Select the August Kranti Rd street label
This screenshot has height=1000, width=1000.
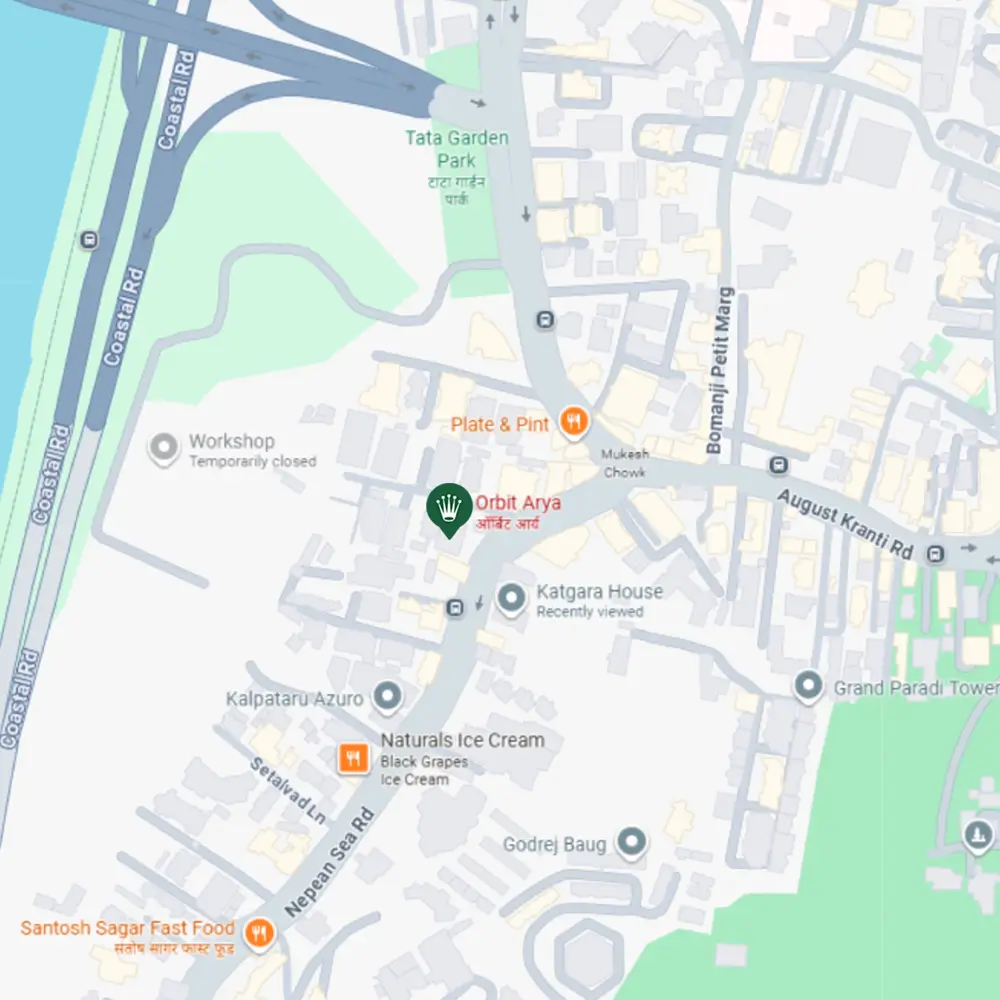click(x=846, y=524)
